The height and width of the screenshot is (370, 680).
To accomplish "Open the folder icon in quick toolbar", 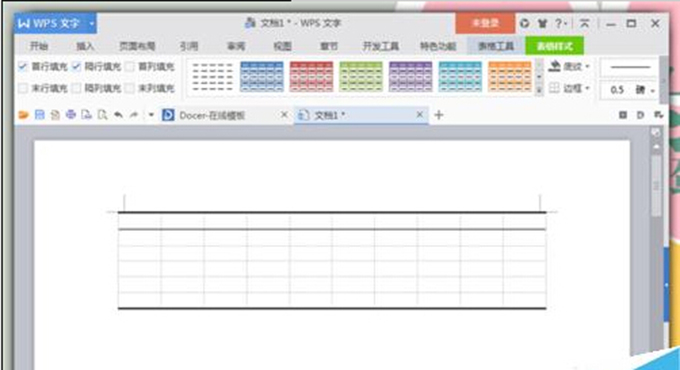I will point(23,115).
